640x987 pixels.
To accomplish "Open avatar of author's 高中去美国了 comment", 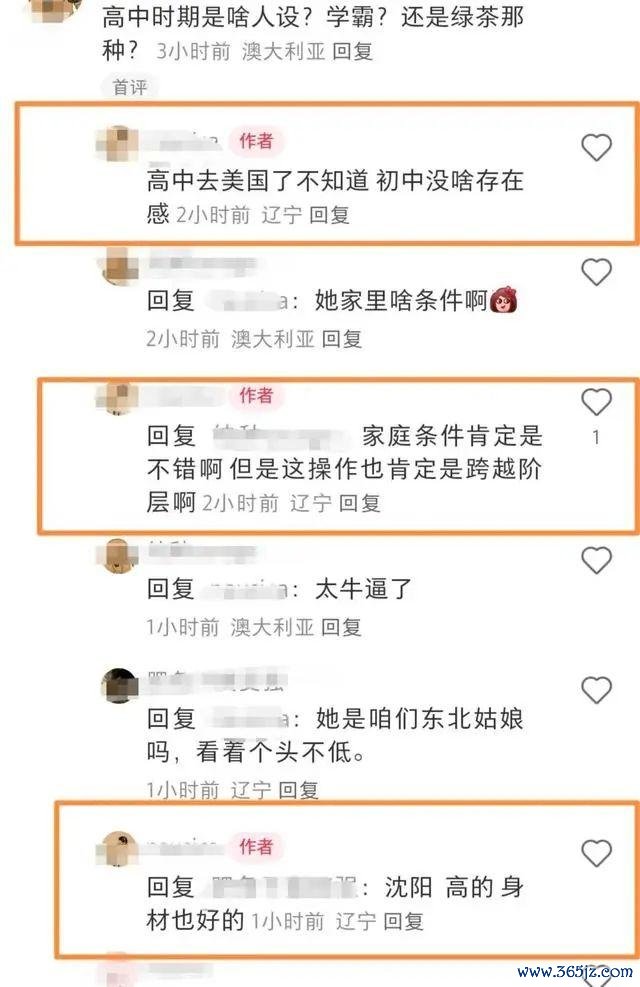I will click(x=118, y=143).
